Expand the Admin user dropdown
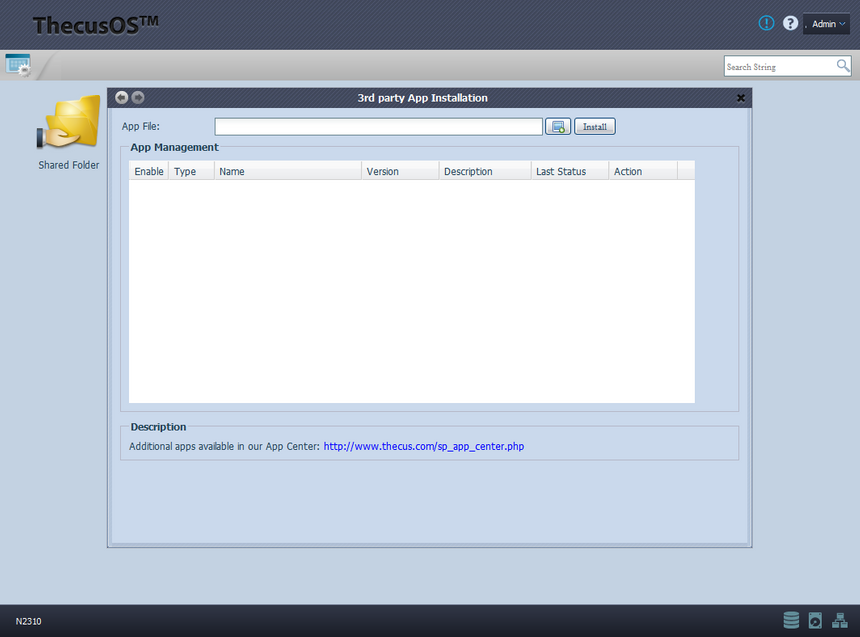The width and height of the screenshot is (860, 637). tap(827, 24)
